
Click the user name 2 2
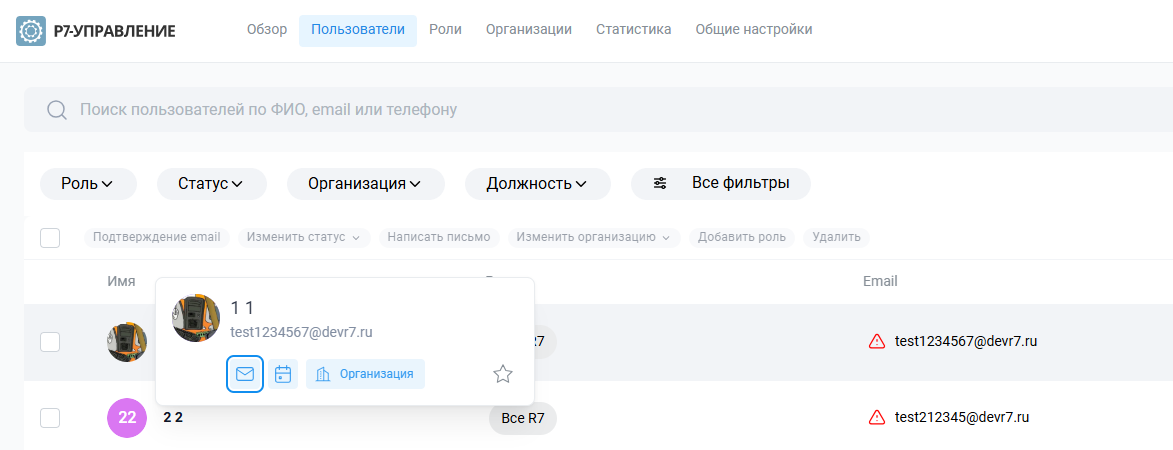tap(174, 417)
